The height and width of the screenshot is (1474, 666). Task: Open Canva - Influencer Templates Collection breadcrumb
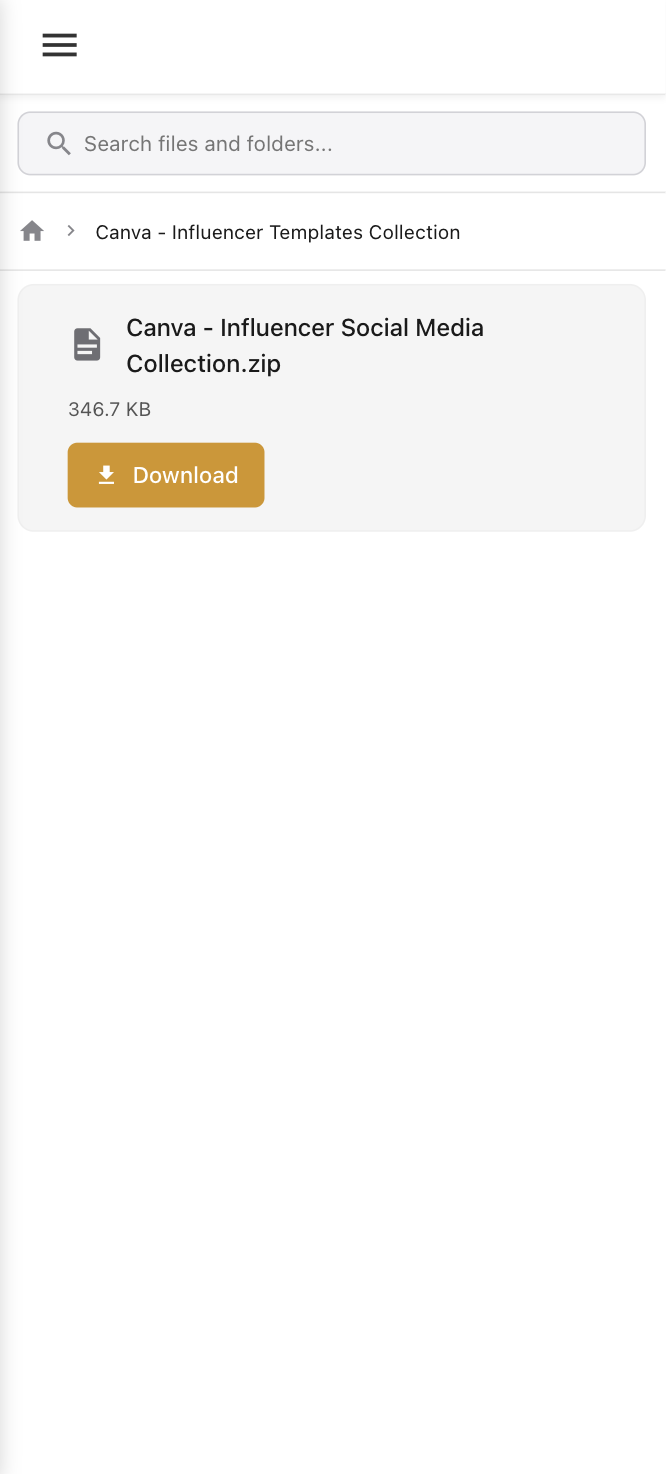pos(278,232)
